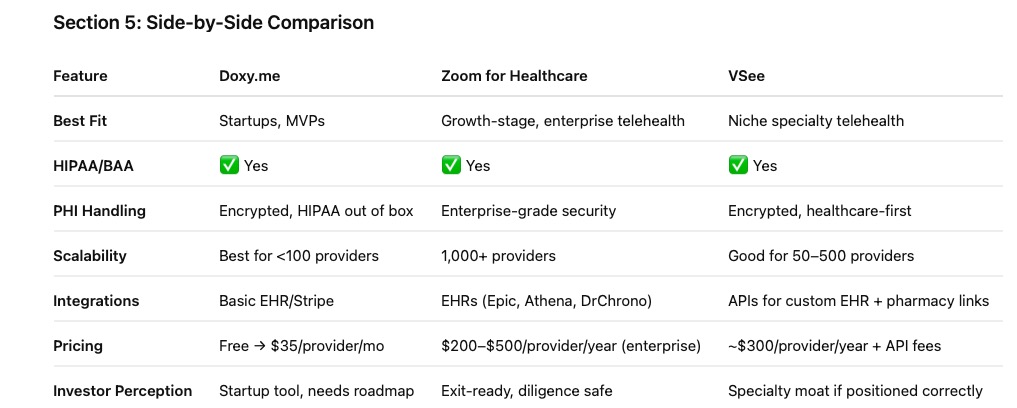Click the Niche specialty telehealth cell
This screenshot has height=408, width=1017.
(x=816, y=121)
